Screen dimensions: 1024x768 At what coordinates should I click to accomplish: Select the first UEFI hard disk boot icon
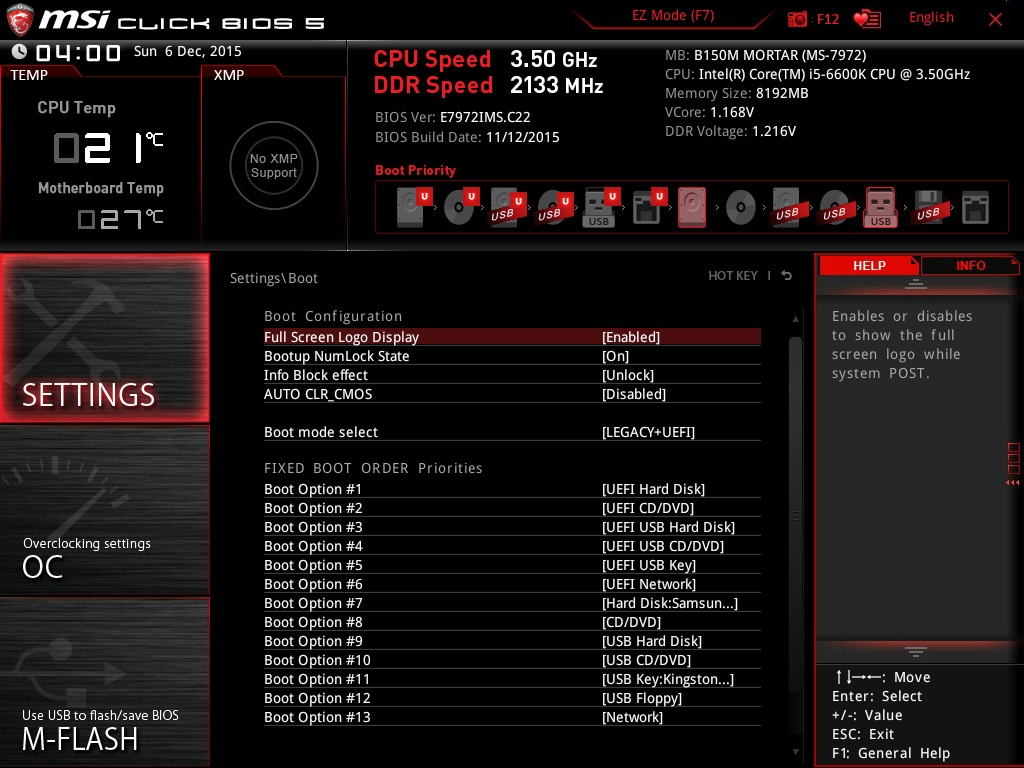(410, 209)
